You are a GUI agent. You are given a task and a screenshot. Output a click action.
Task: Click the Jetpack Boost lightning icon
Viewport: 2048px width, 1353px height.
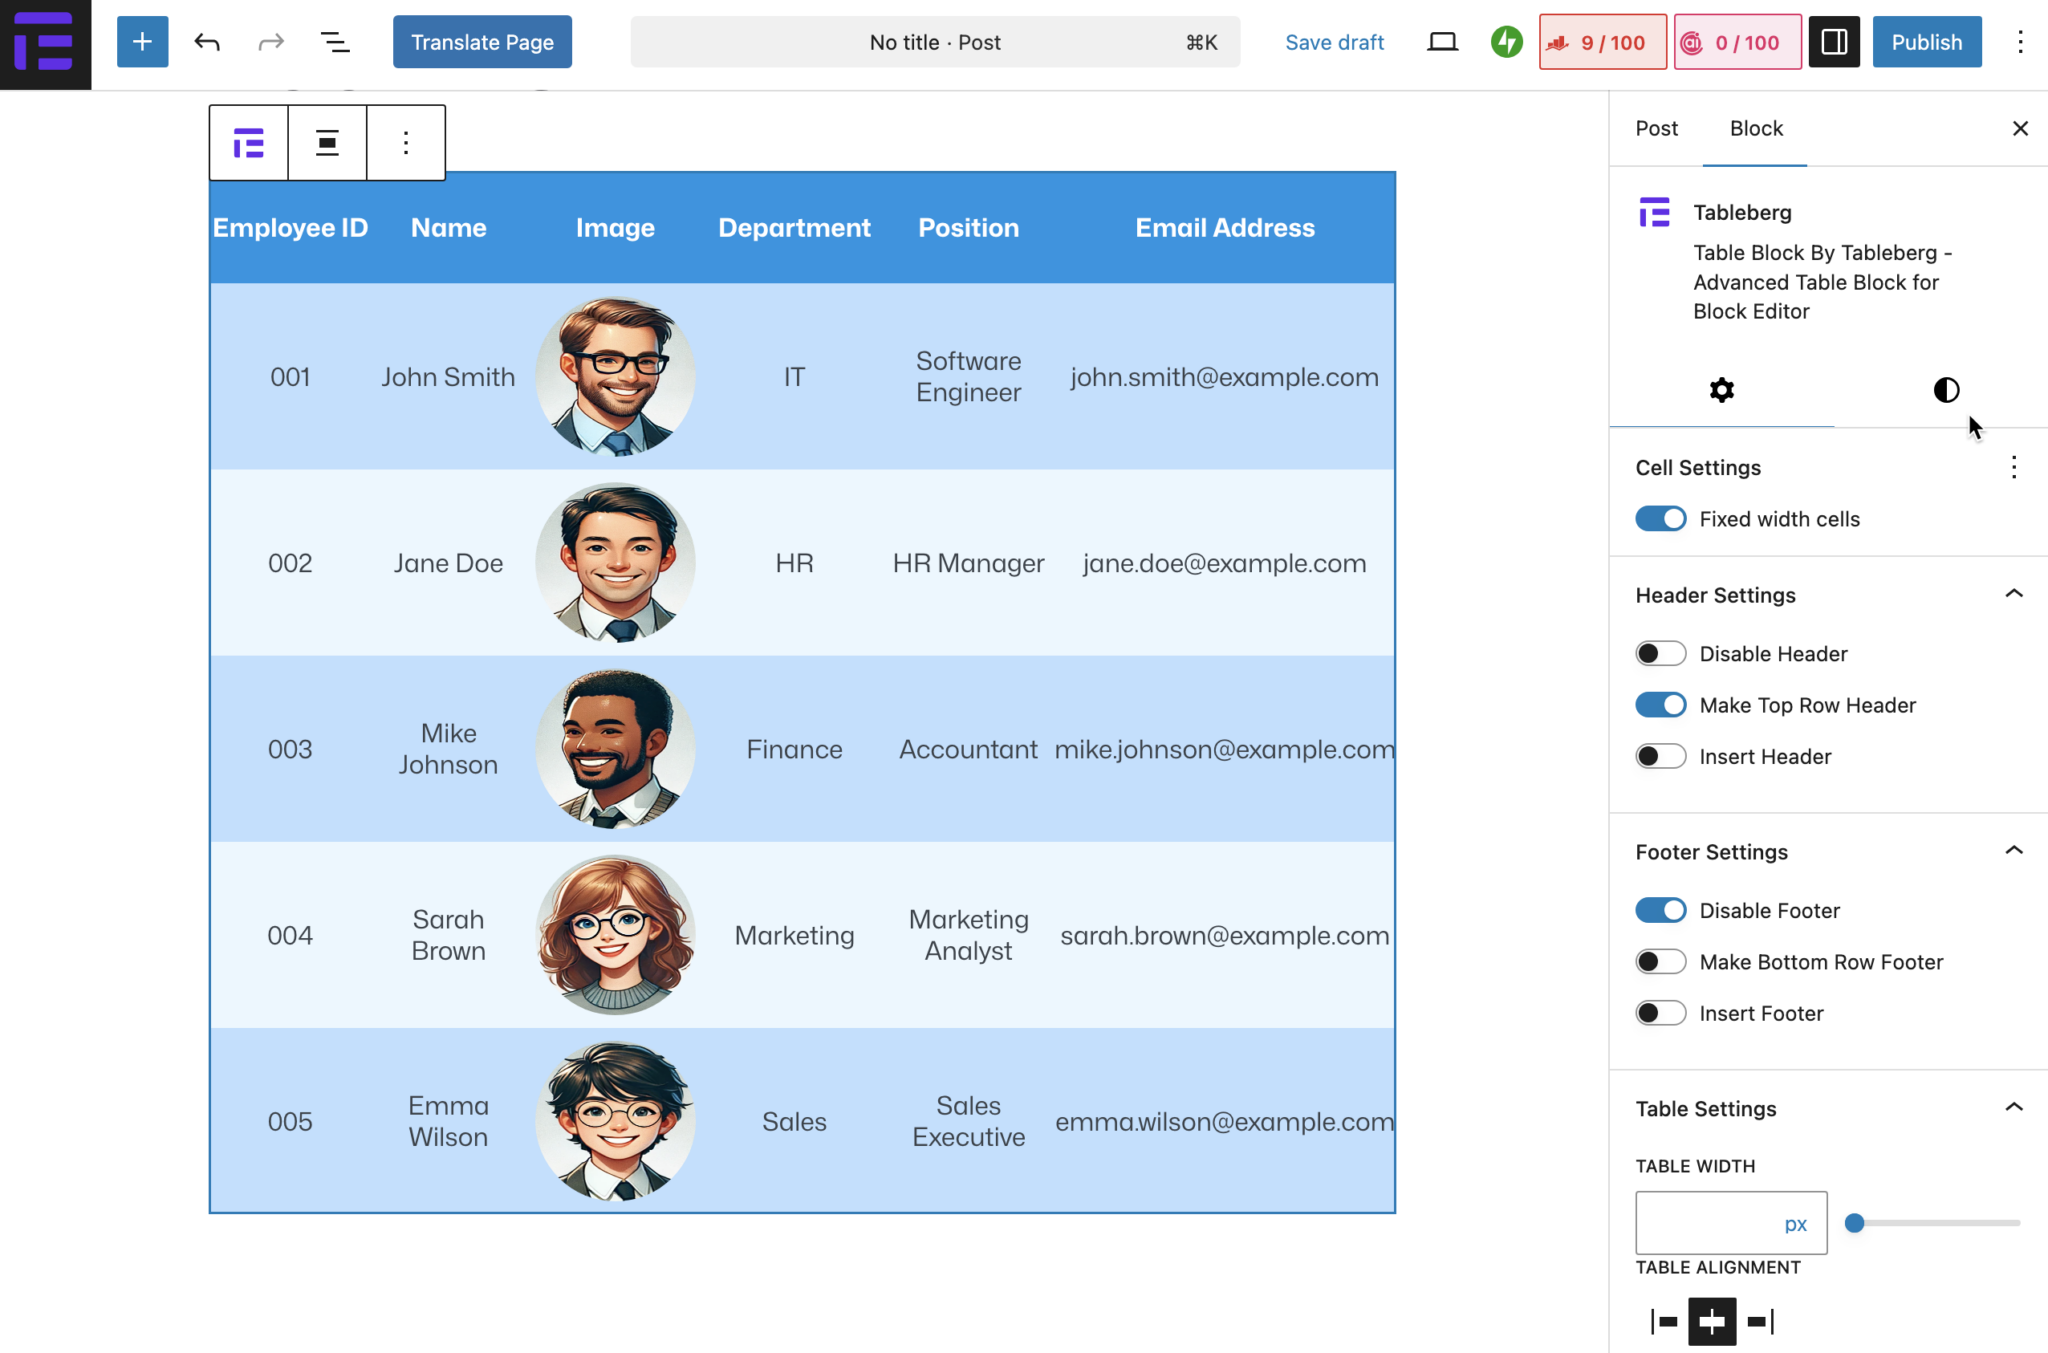(1505, 41)
